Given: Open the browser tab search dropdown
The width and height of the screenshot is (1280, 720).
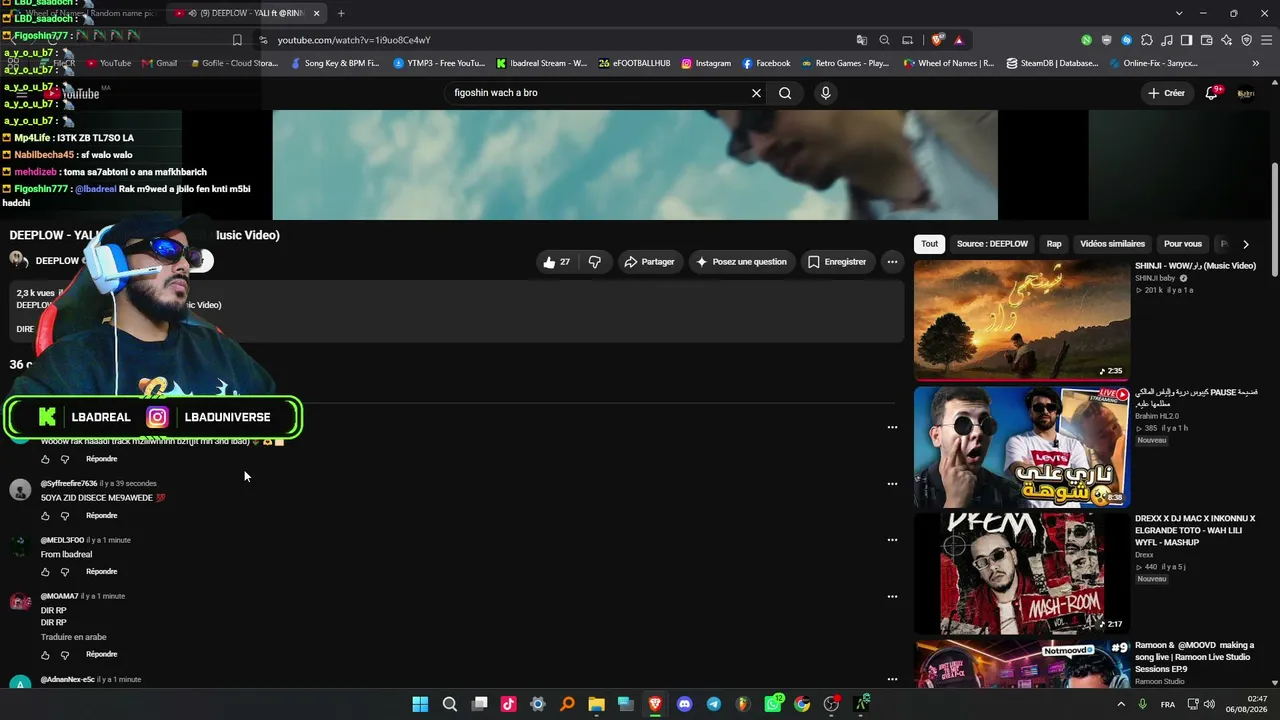Looking at the screenshot, I should [1179, 13].
